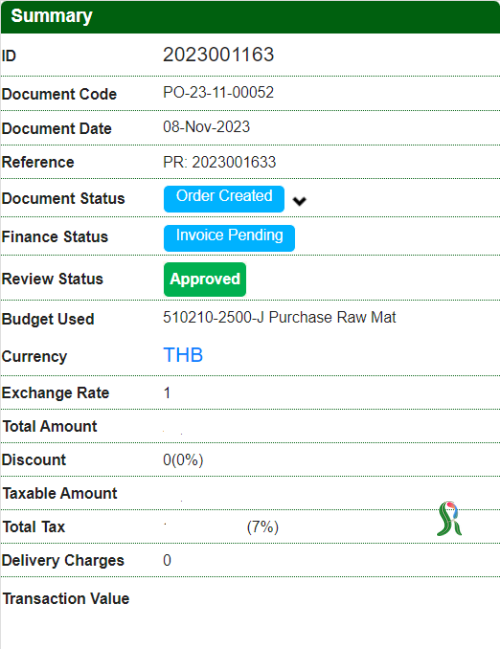Click the Transaction Value label
The width and height of the screenshot is (500, 649).
click(66, 599)
